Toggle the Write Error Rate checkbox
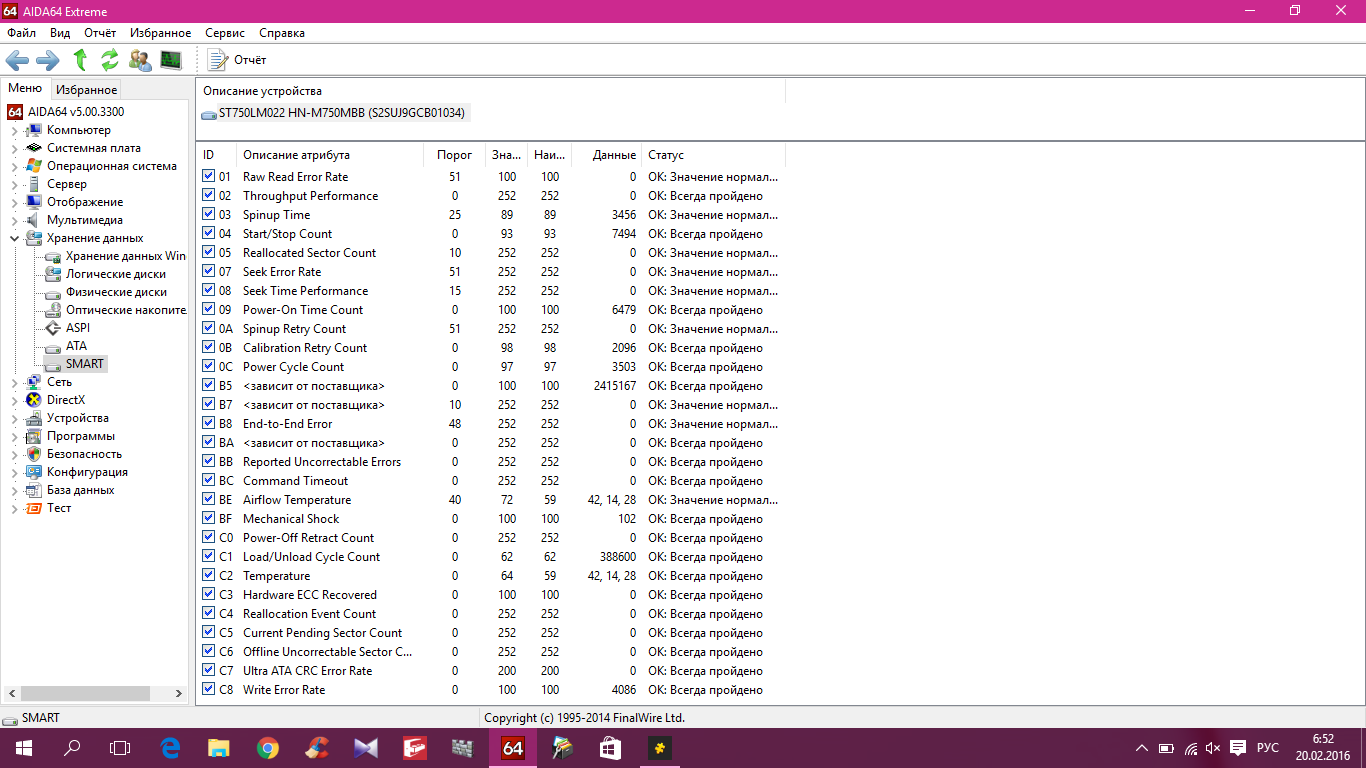Viewport: 1366px width, 768px height. (x=208, y=690)
